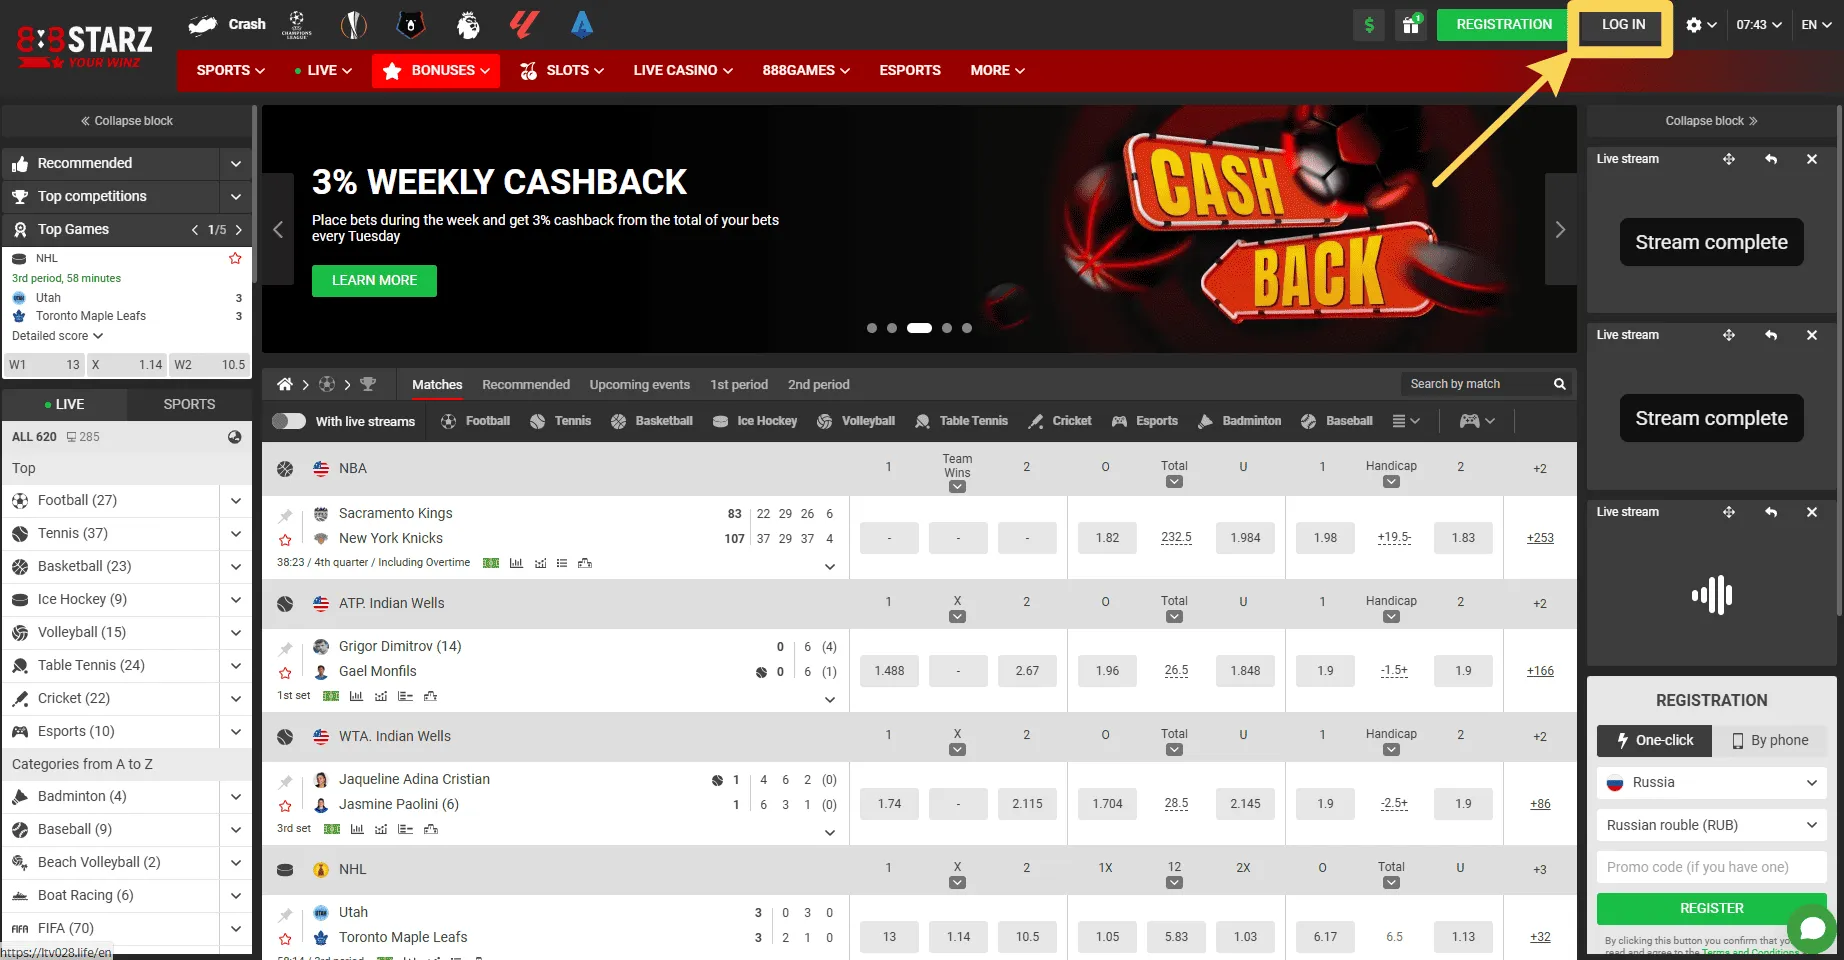Show the next banner slide arrow
The width and height of the screenshot is (1844, 960).
coord(1560,230)
